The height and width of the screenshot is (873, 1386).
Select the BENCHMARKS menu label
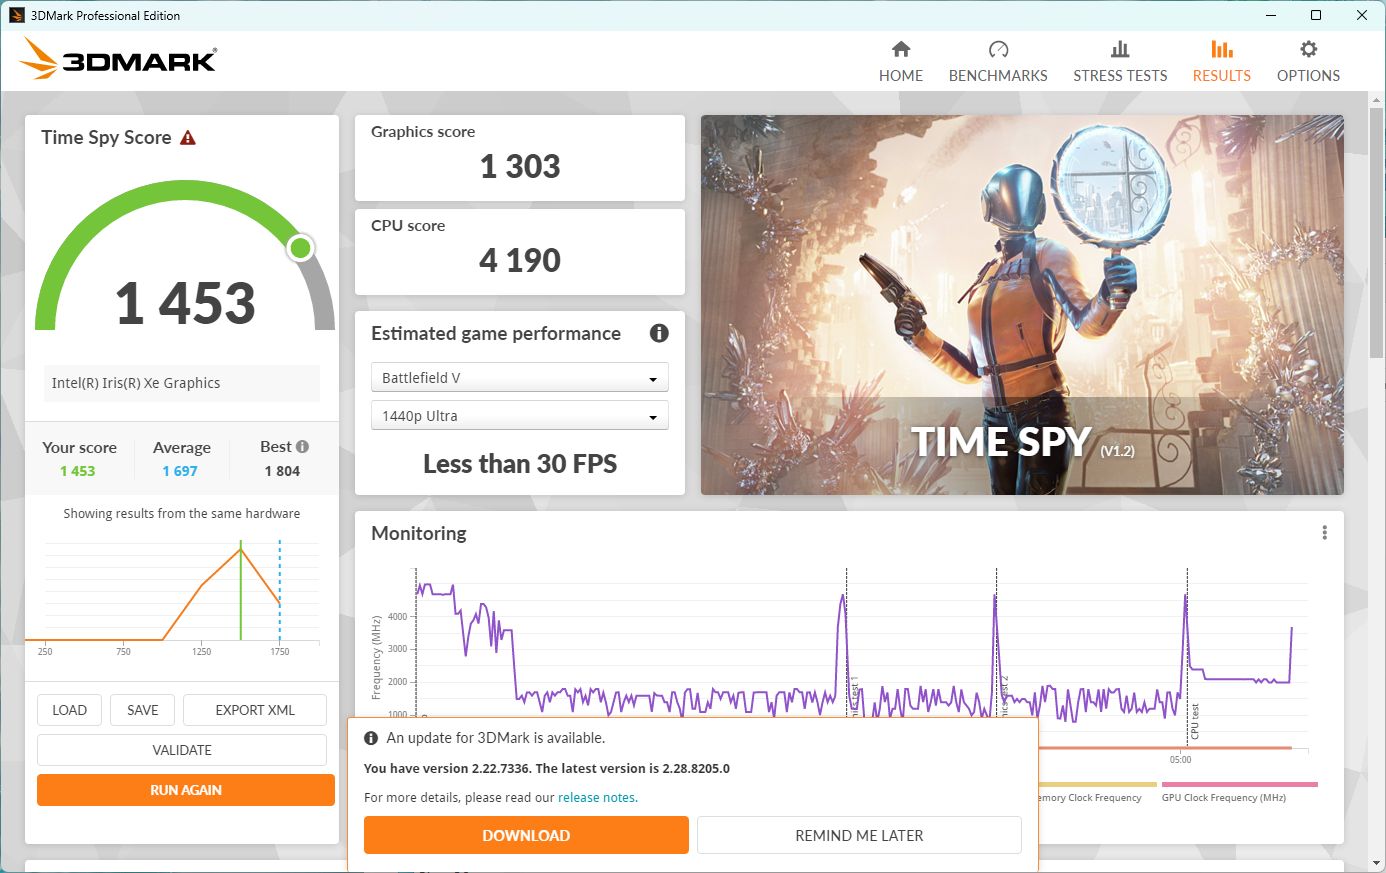[998, 76]
